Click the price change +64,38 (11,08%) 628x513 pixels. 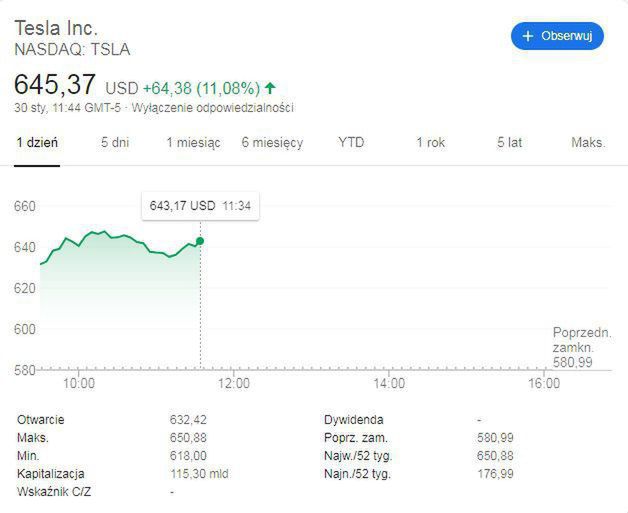(202, 87)
